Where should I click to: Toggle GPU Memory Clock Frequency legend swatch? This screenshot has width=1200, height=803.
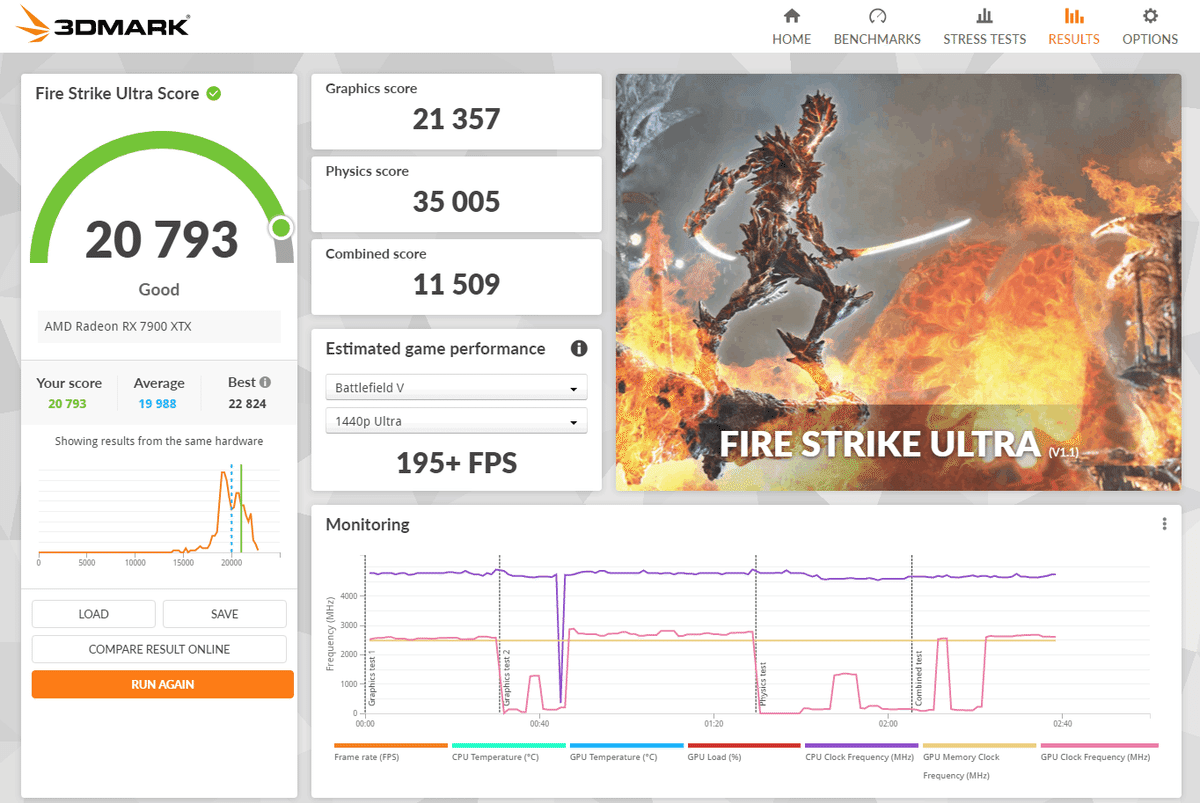[x=980, y=745]
